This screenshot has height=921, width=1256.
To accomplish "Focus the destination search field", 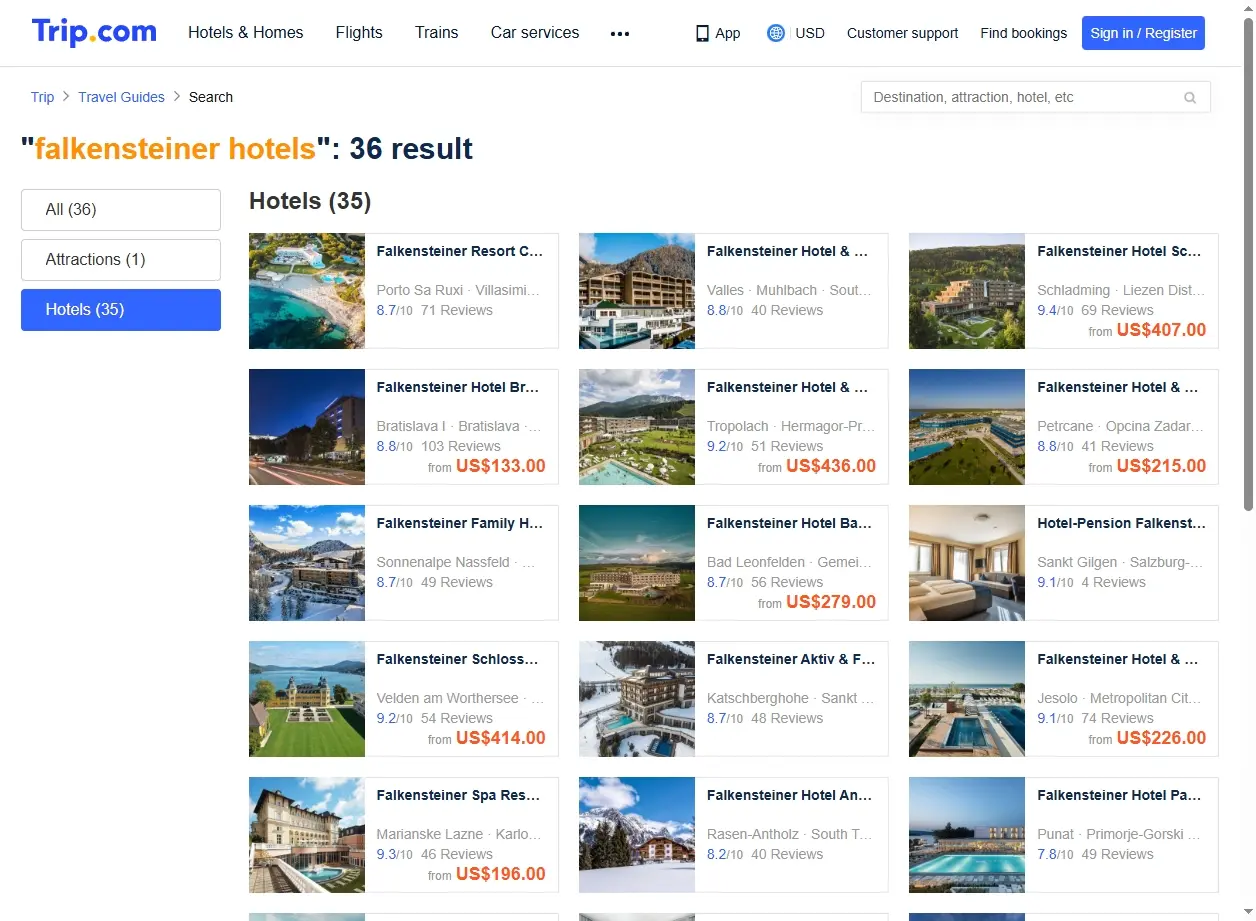I will click(x=1035, y=97).
